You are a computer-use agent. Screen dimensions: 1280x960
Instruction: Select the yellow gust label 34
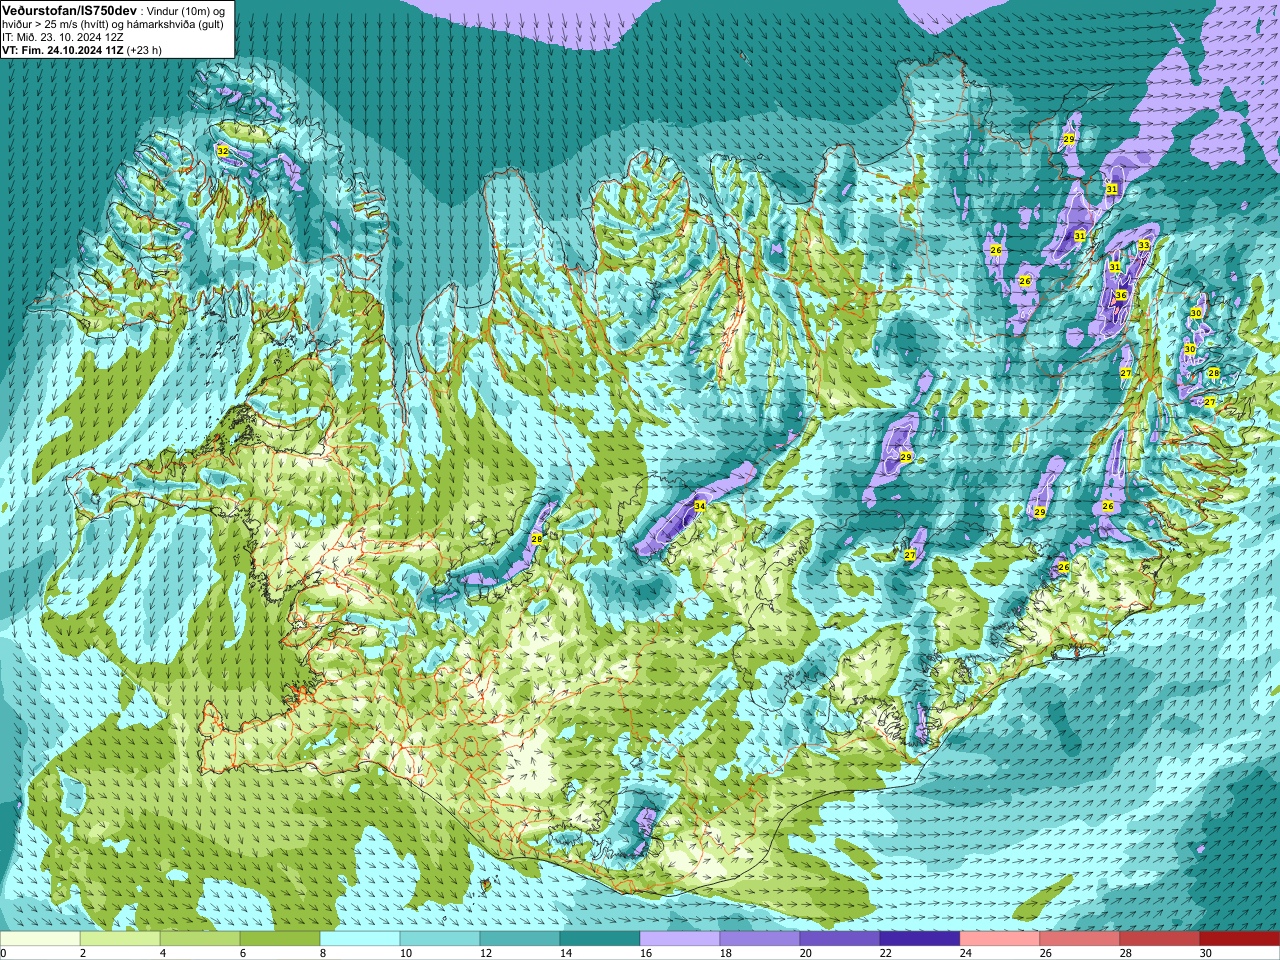point(700,506)
